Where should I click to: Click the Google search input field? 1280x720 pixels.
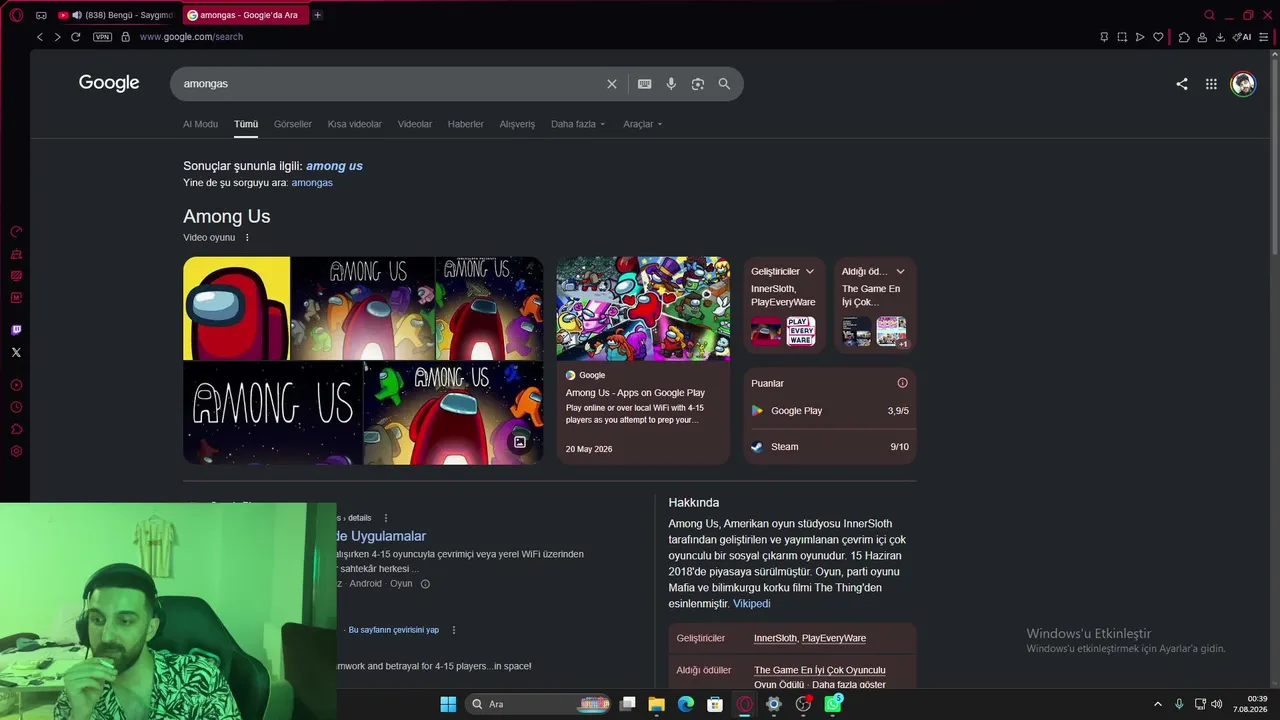pos(390,84)
